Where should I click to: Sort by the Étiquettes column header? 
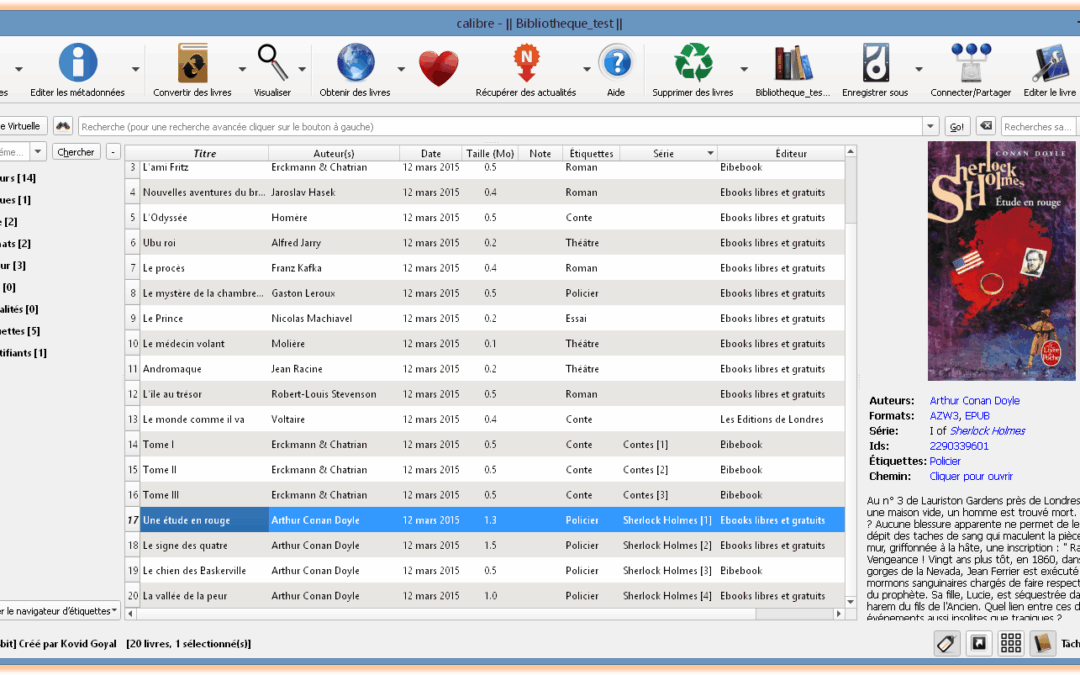[x=591, y=153]
